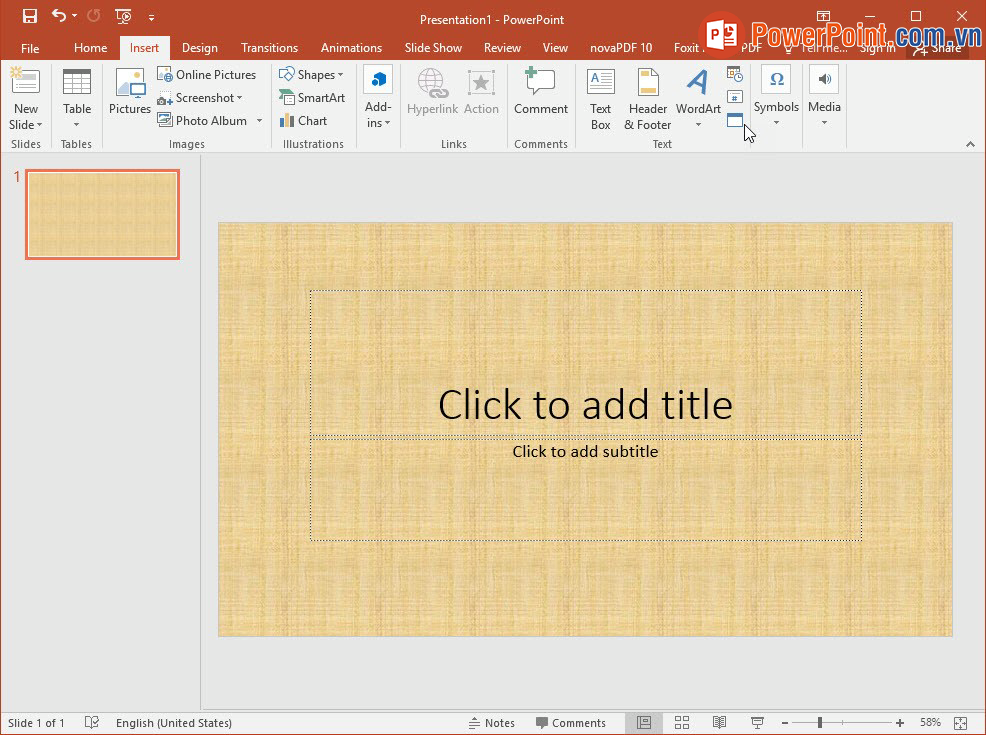
Task: Switch to Reading View
Action: (x=719, y=723)
